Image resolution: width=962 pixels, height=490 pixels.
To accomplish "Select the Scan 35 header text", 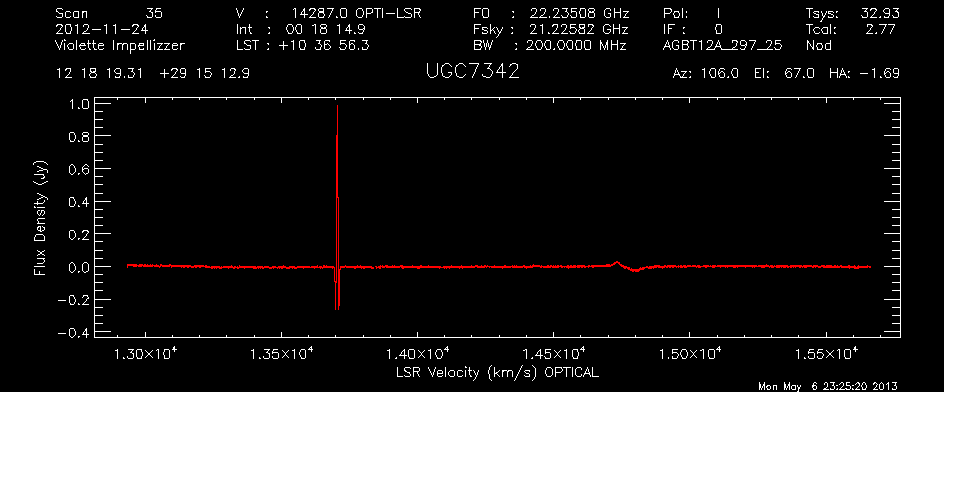I will pyautogui.click(x=109, y=13).
